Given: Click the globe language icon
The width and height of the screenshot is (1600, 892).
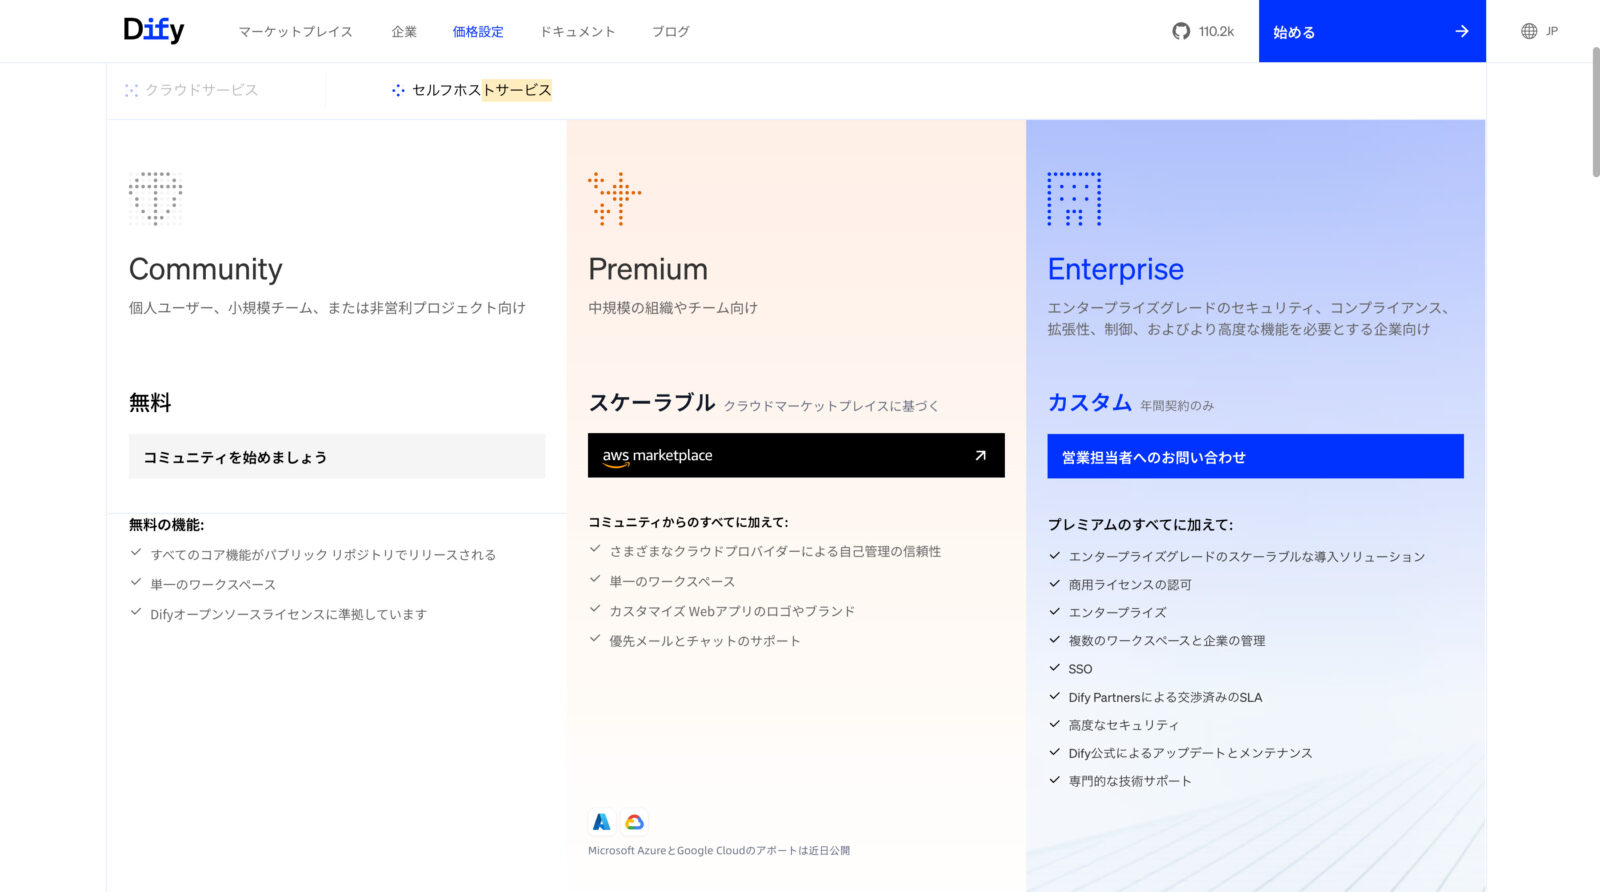Looking at the screenshot, I should click(x=1529, y=31).
